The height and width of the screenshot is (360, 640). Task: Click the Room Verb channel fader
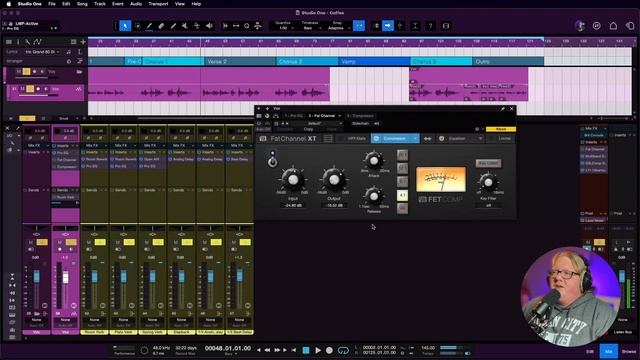[x=95, y=276]
